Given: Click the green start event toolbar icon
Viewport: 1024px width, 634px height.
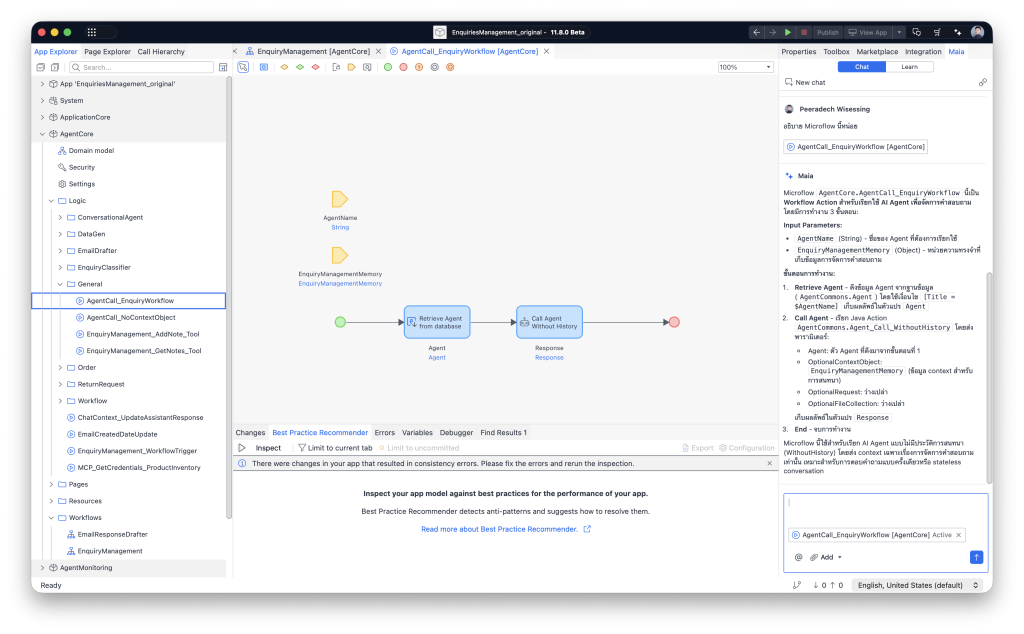Looking at the screenshot, I should pos(388,67).
